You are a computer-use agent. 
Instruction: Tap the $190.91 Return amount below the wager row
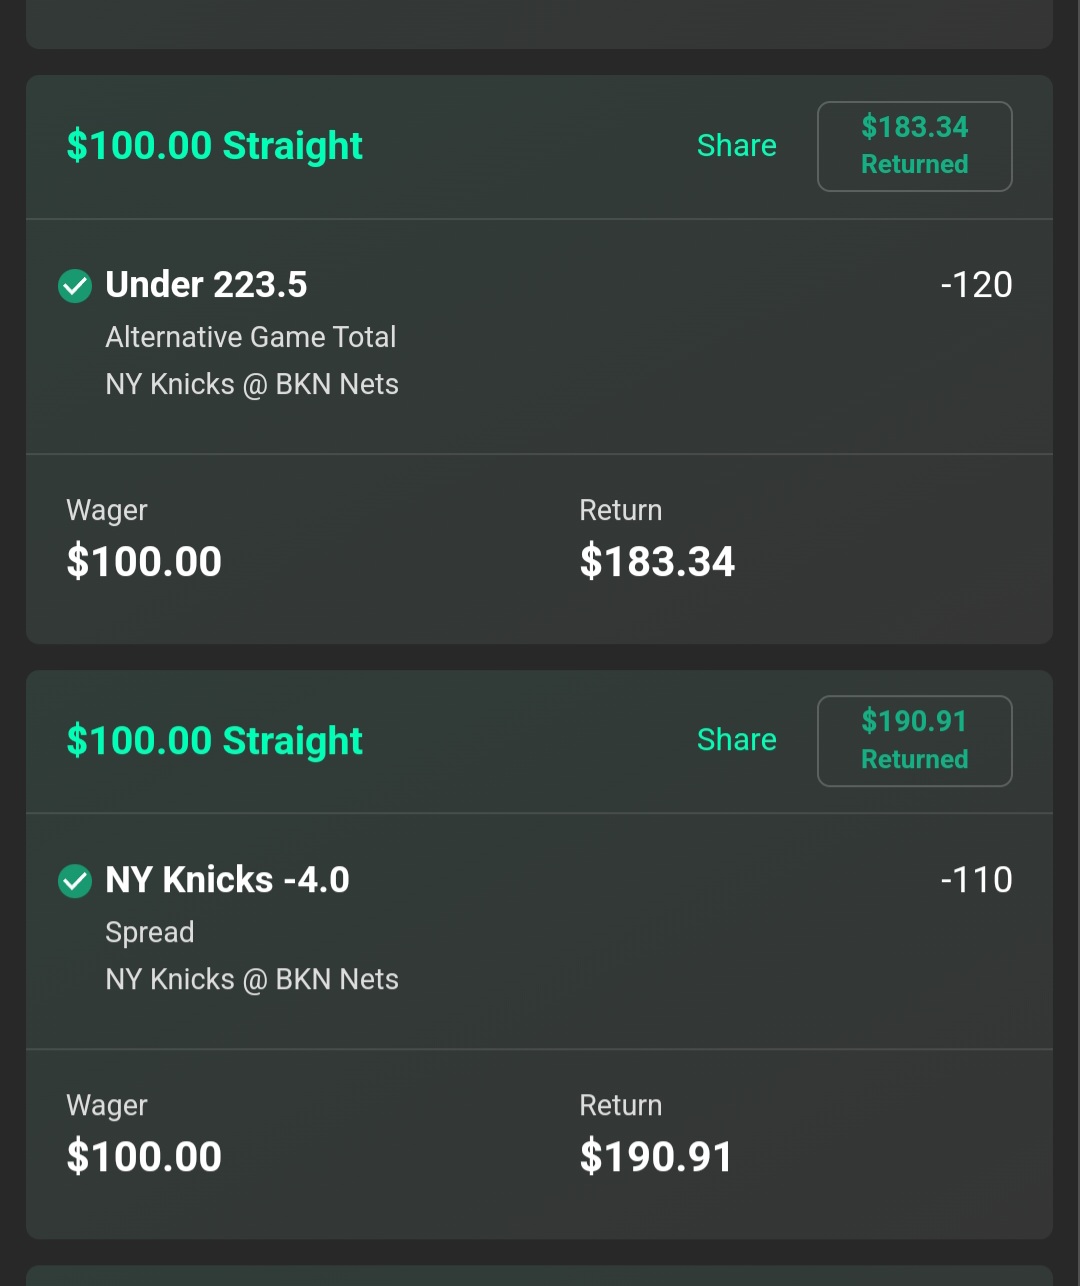pos(656,1156)
